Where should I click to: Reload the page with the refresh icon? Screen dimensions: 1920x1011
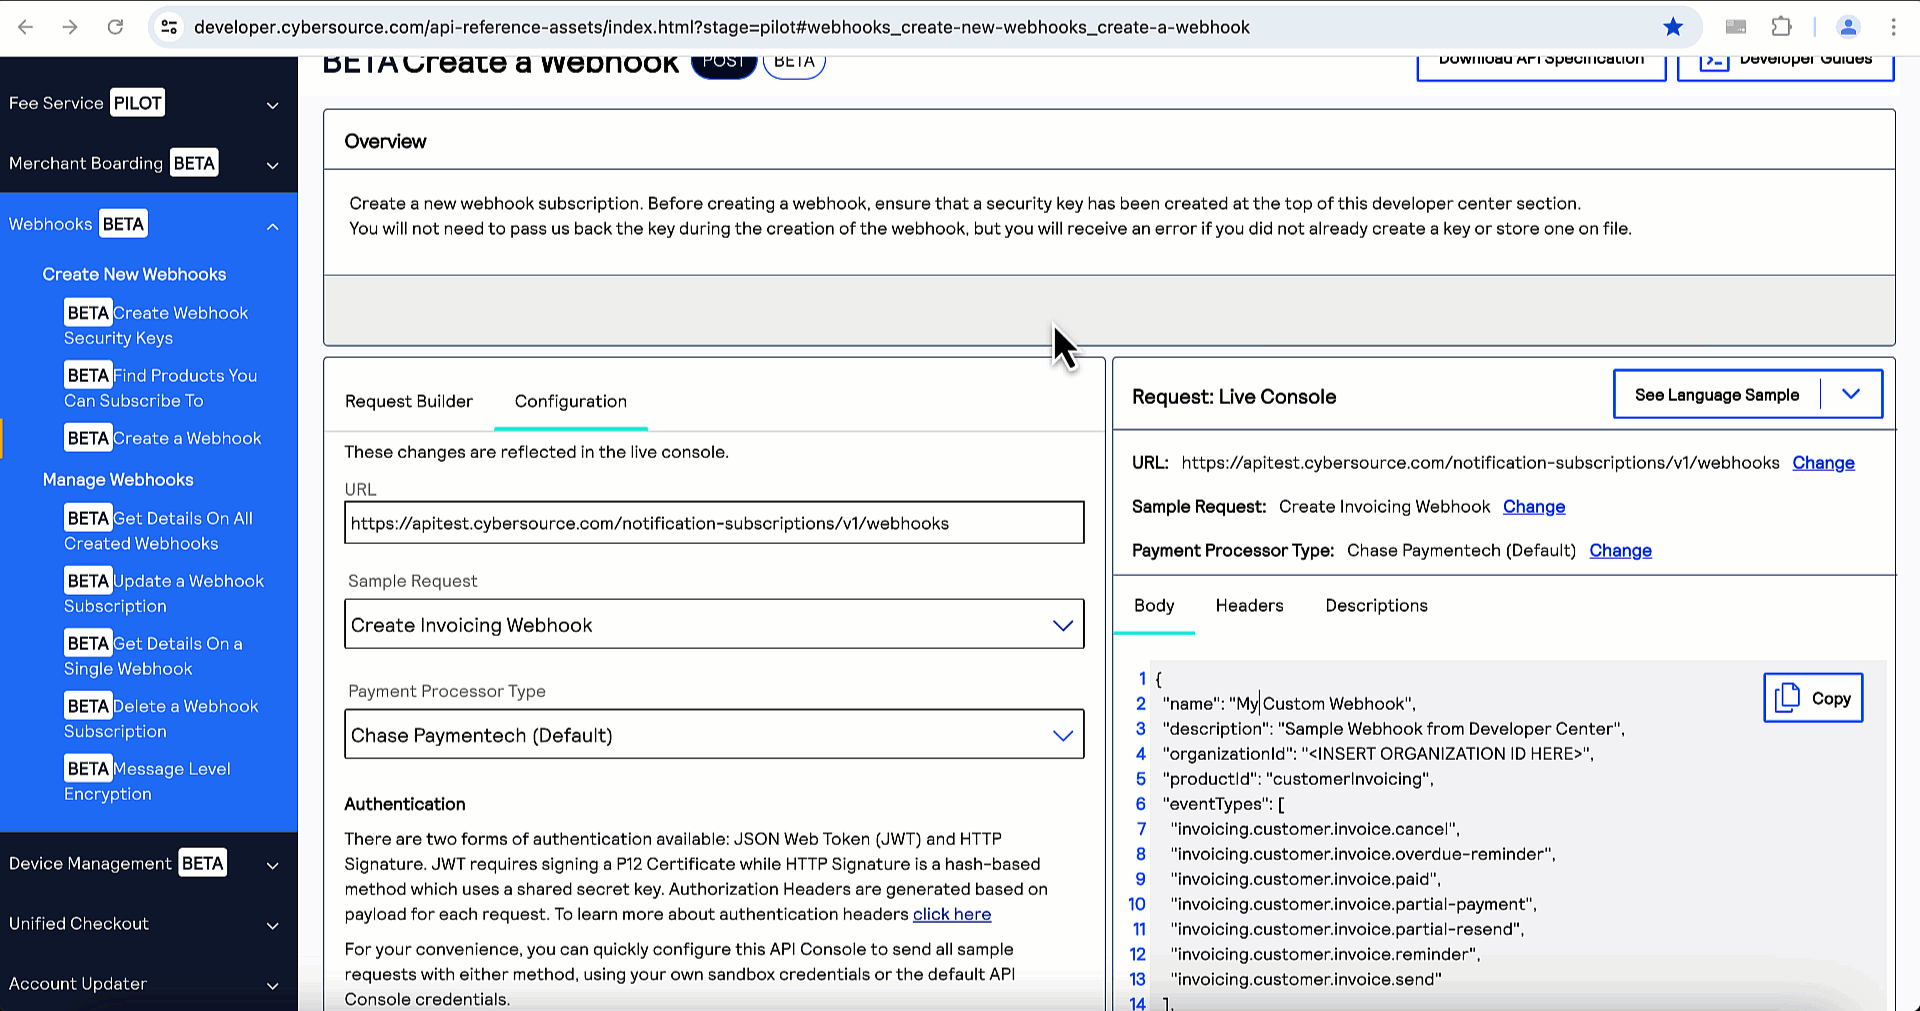(115, 27)
